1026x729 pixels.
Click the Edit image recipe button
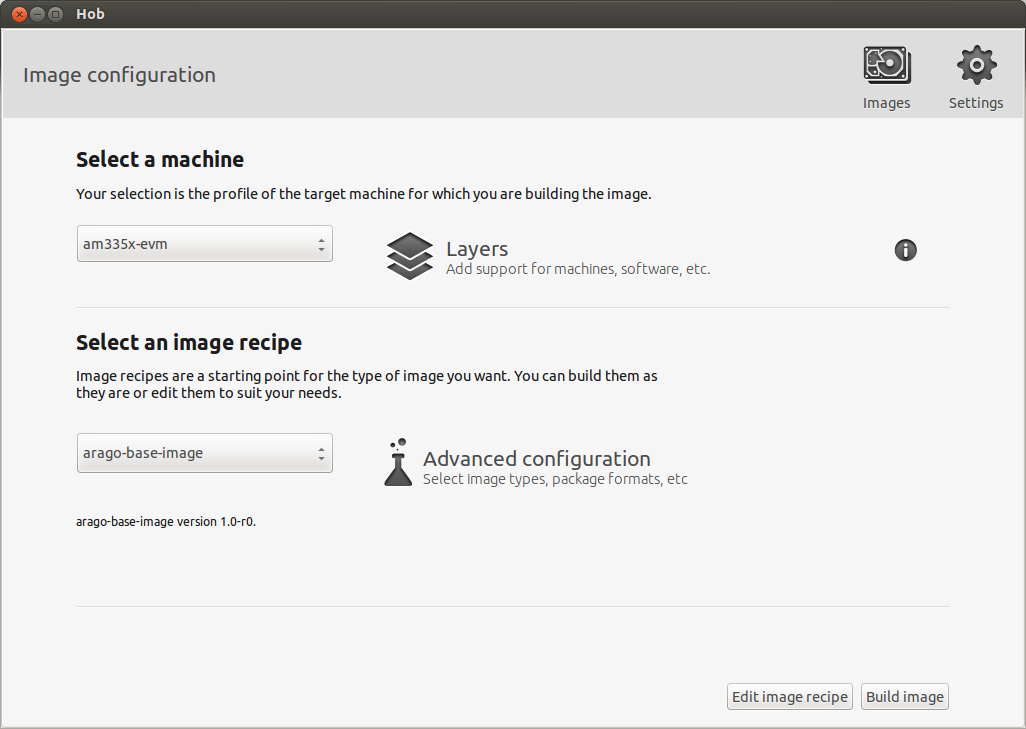[x=789, y=697]
